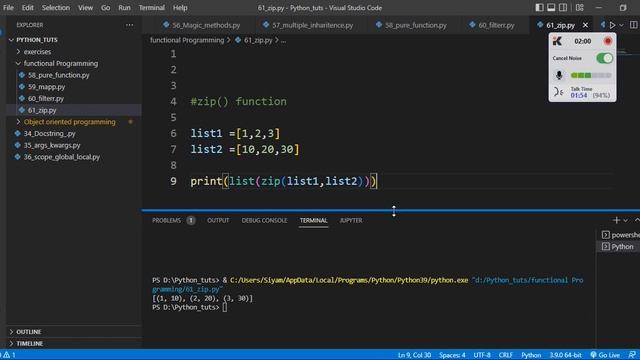Open DEBUG CONSOLE panel tab
The height and width of the screenshot is (360, 640).
pyautogui.click(x=264, y=220)
